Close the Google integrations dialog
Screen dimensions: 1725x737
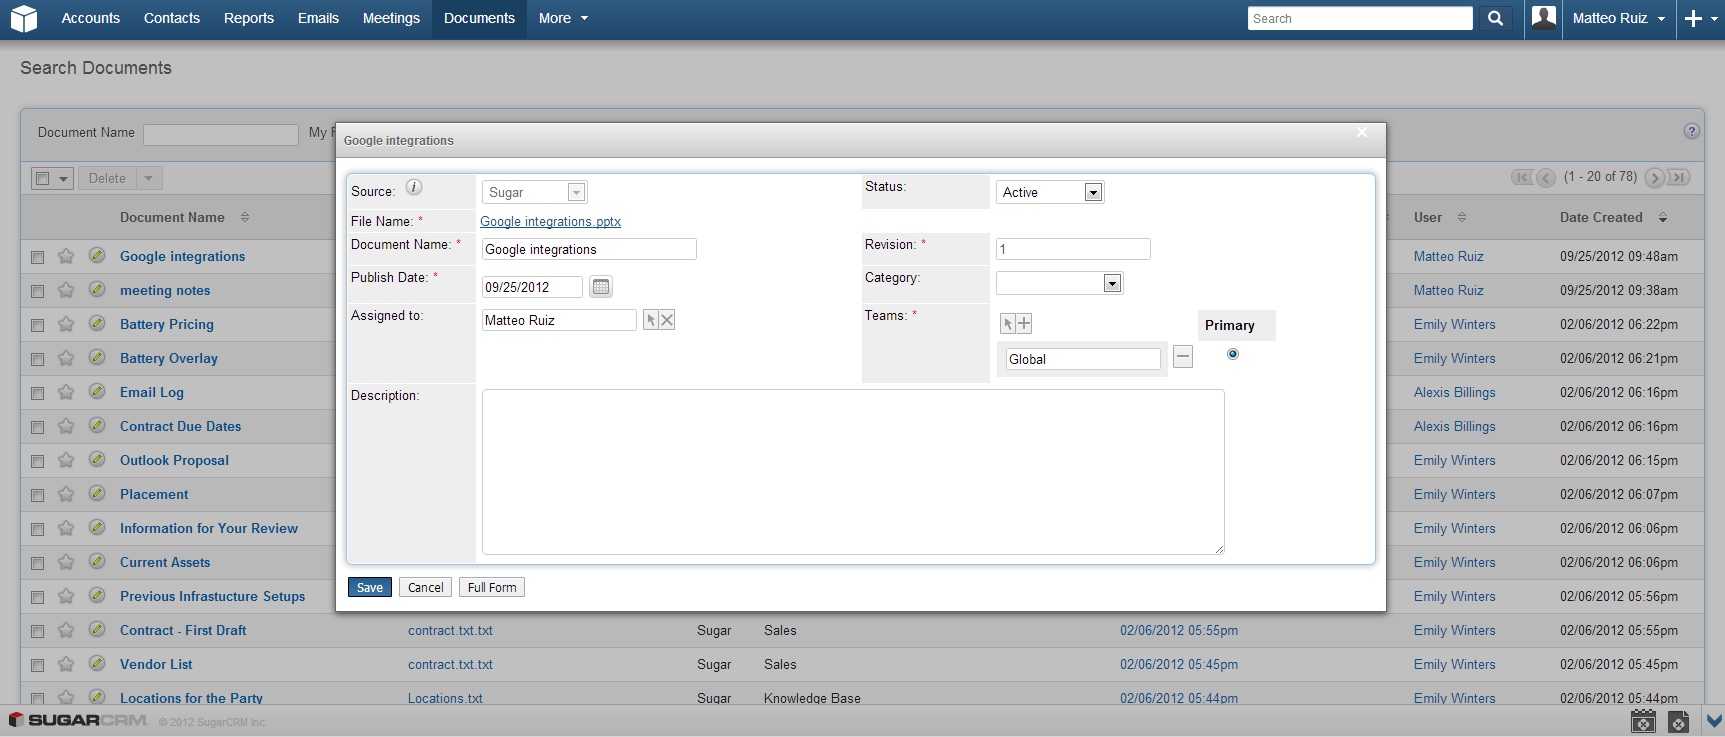1361,132
